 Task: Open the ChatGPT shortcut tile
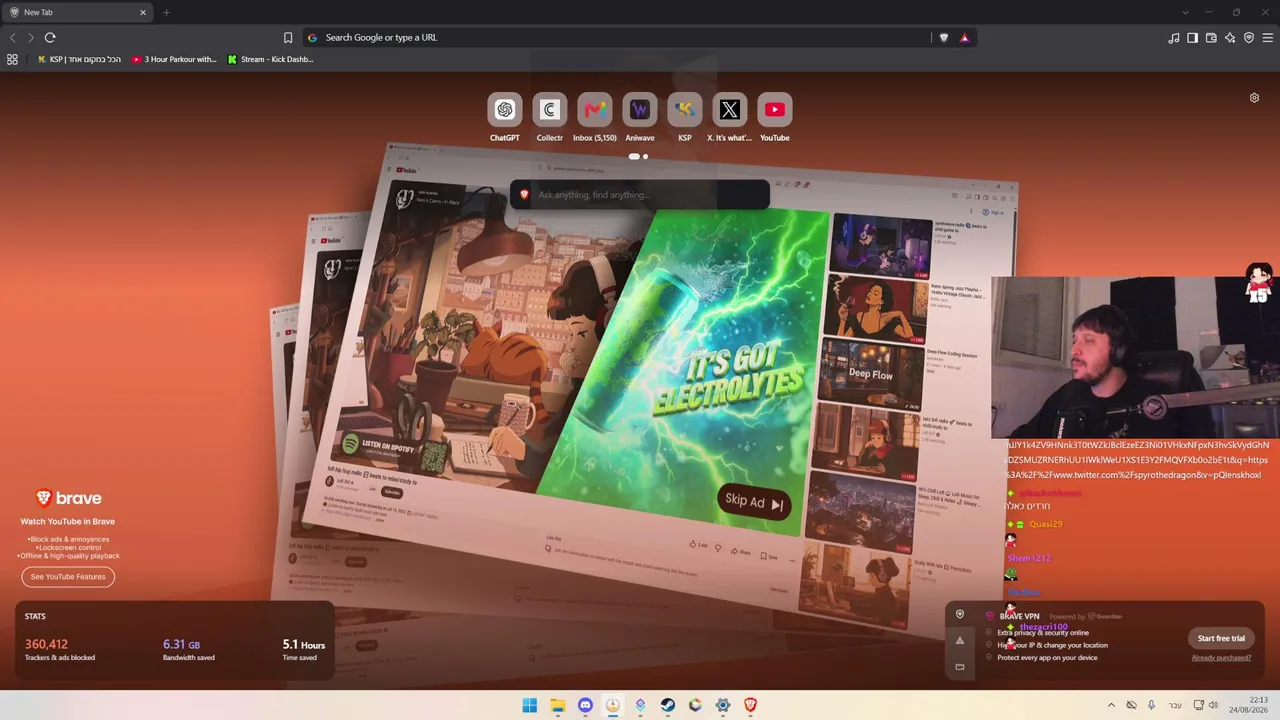[x=504, y=110]
